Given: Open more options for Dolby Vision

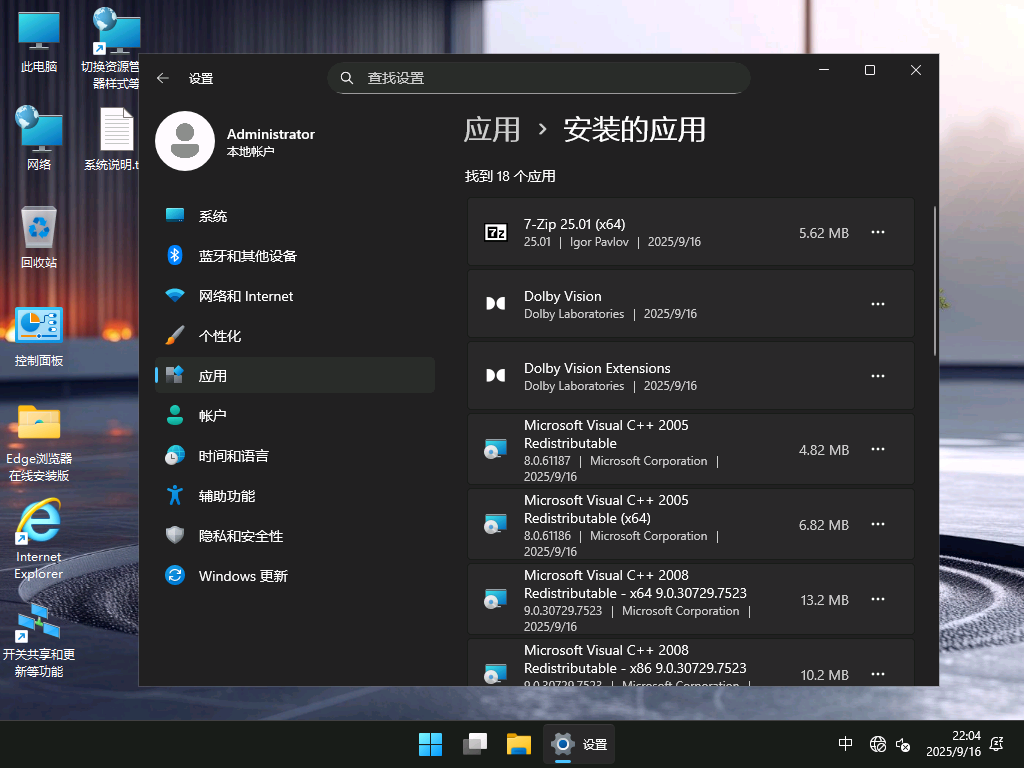Looking at the screenshot, I should click(878, 304).
